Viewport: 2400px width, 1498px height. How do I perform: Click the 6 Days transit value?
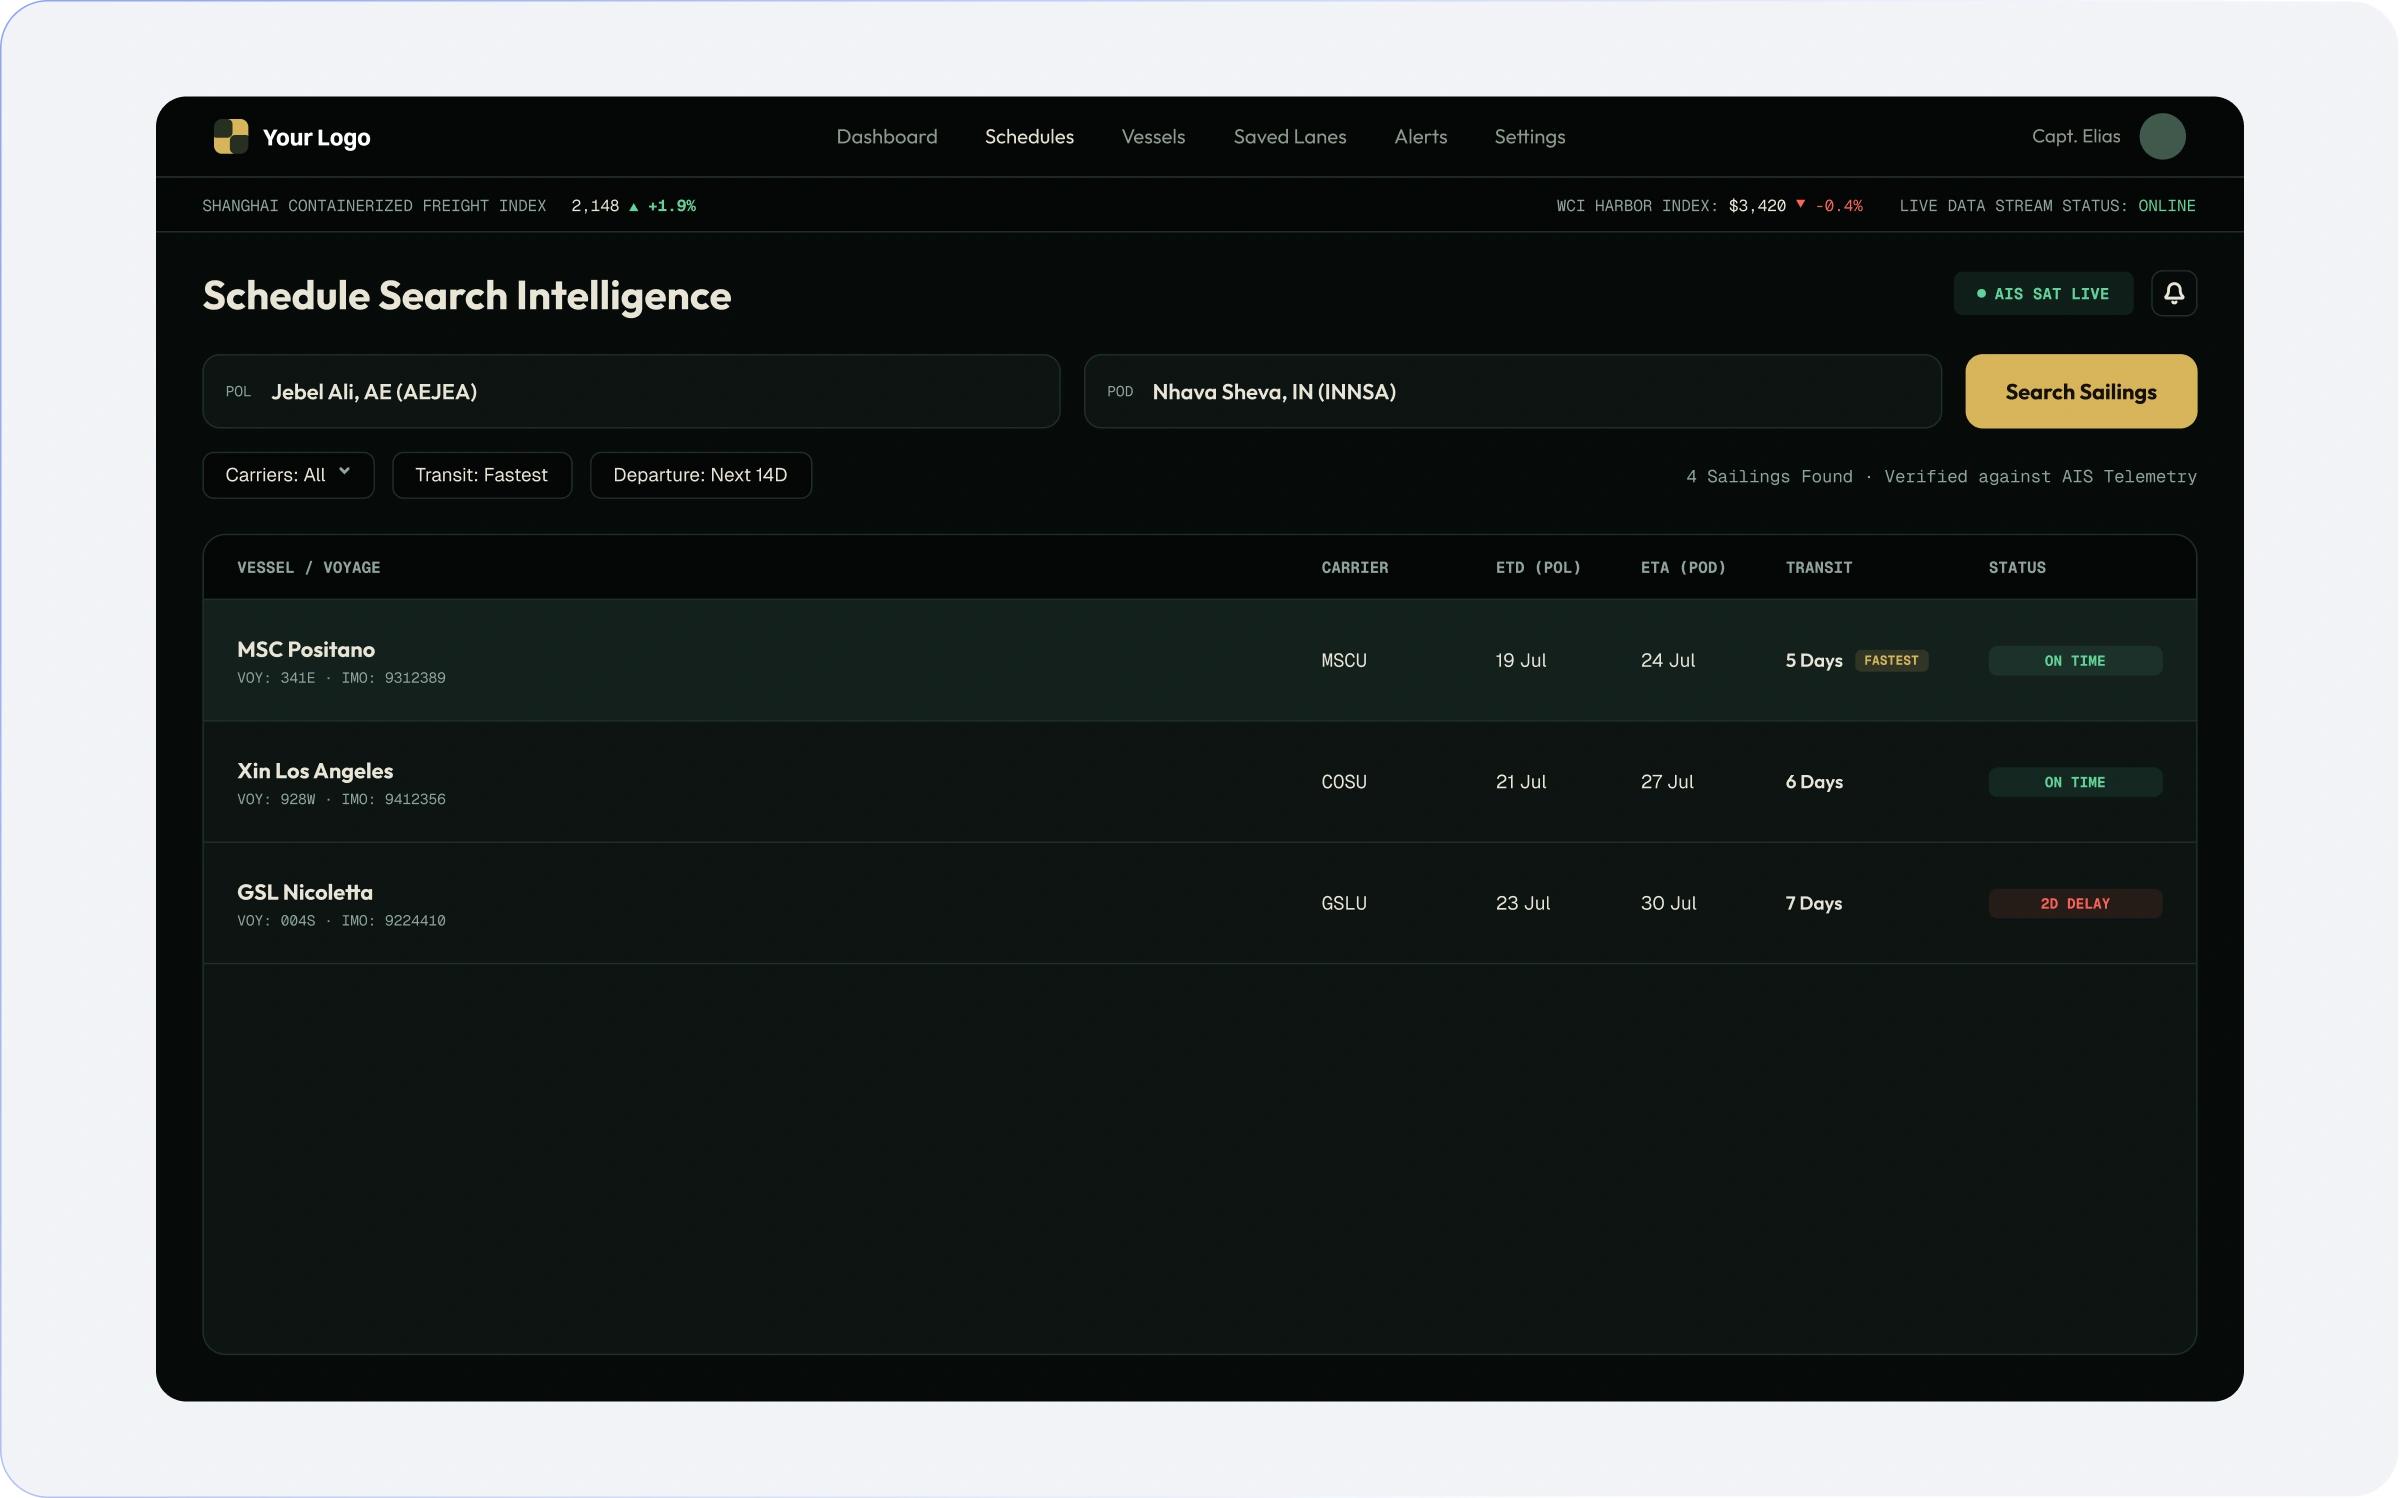pos(1814,782)
